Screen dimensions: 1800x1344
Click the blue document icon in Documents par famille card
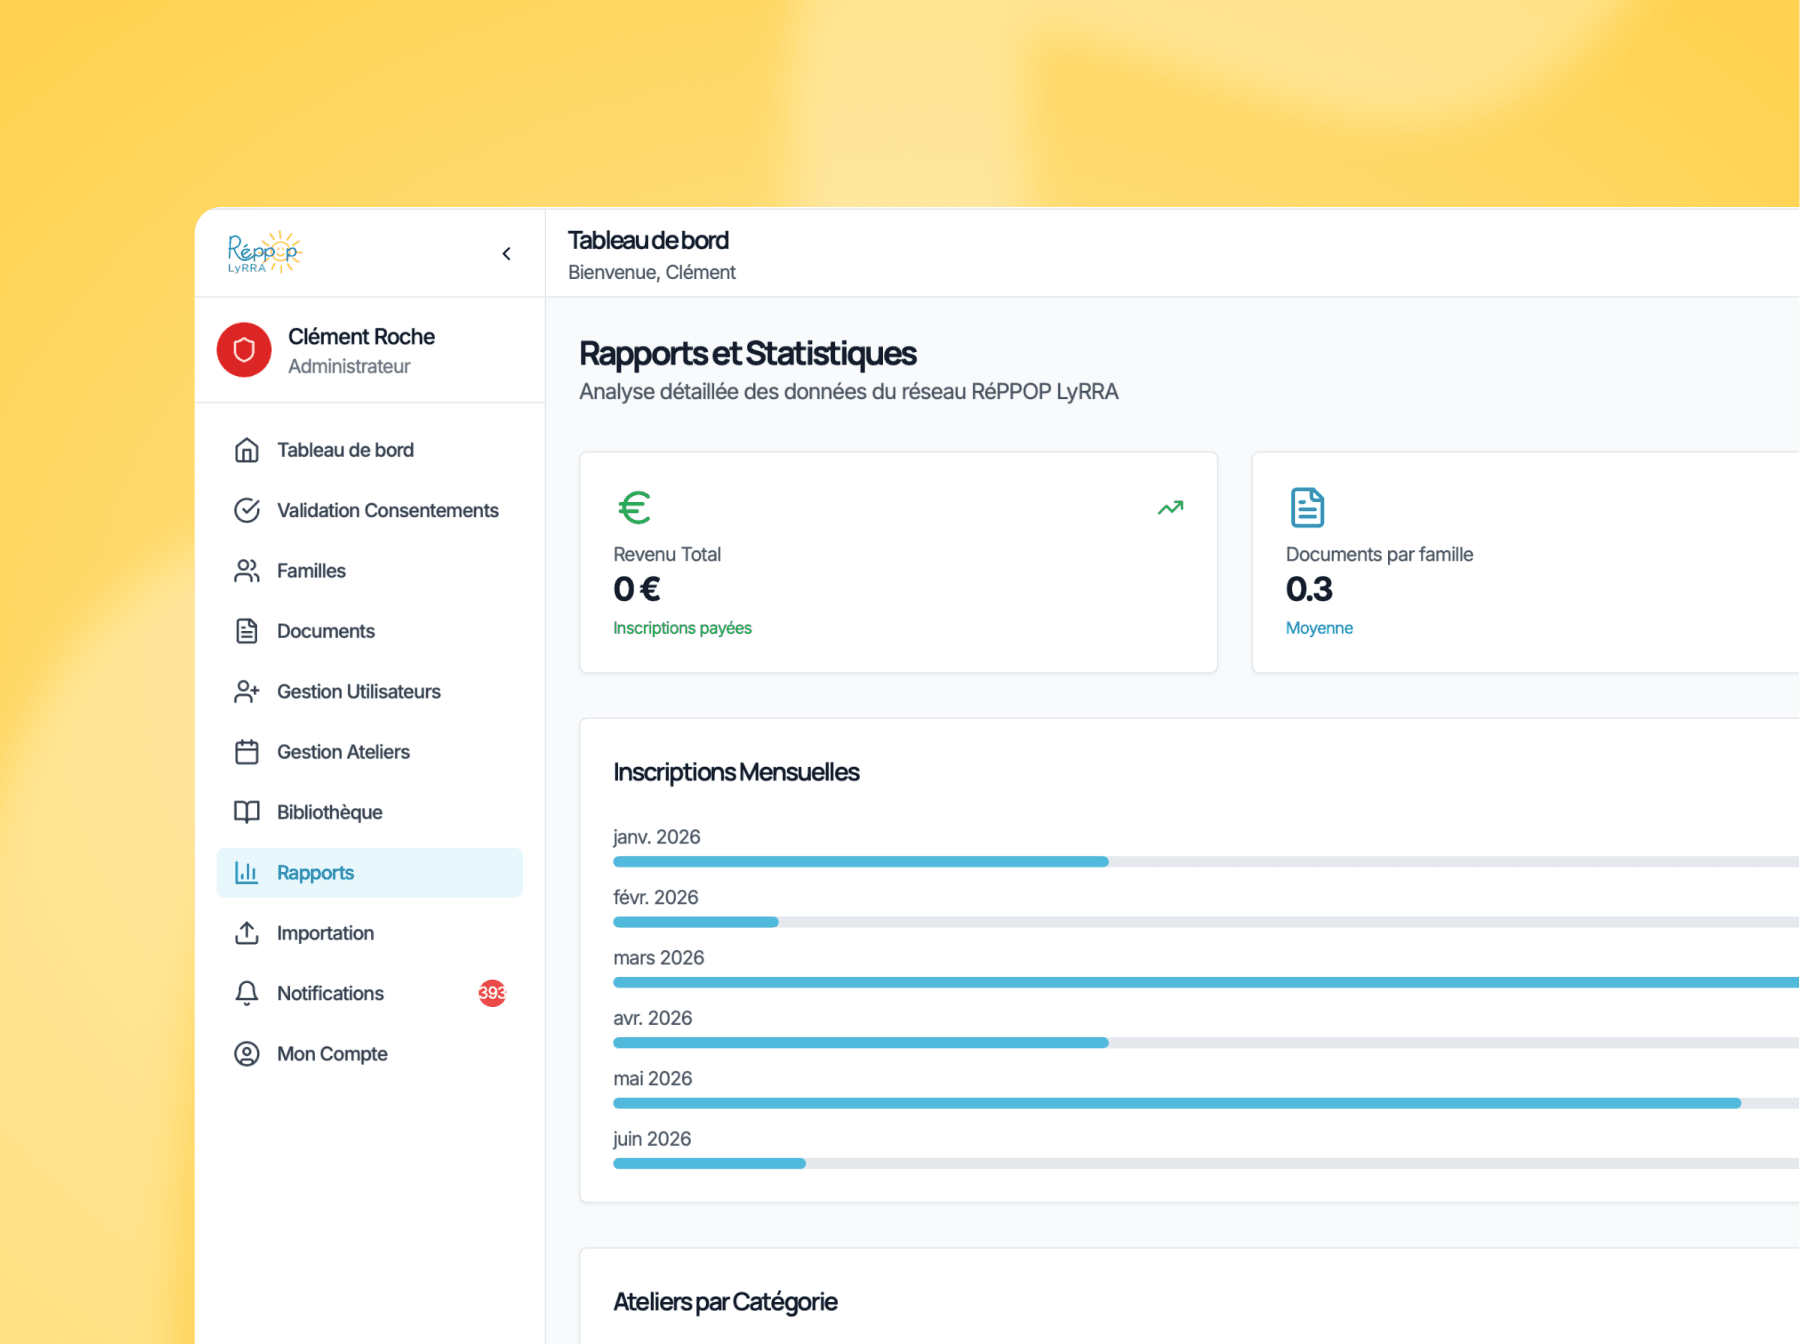tap(1307, 508)
